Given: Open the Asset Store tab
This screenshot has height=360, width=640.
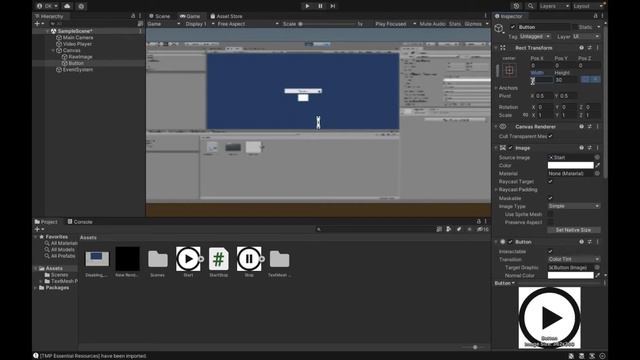Looking at the screenshot, I should click(226, 16).
